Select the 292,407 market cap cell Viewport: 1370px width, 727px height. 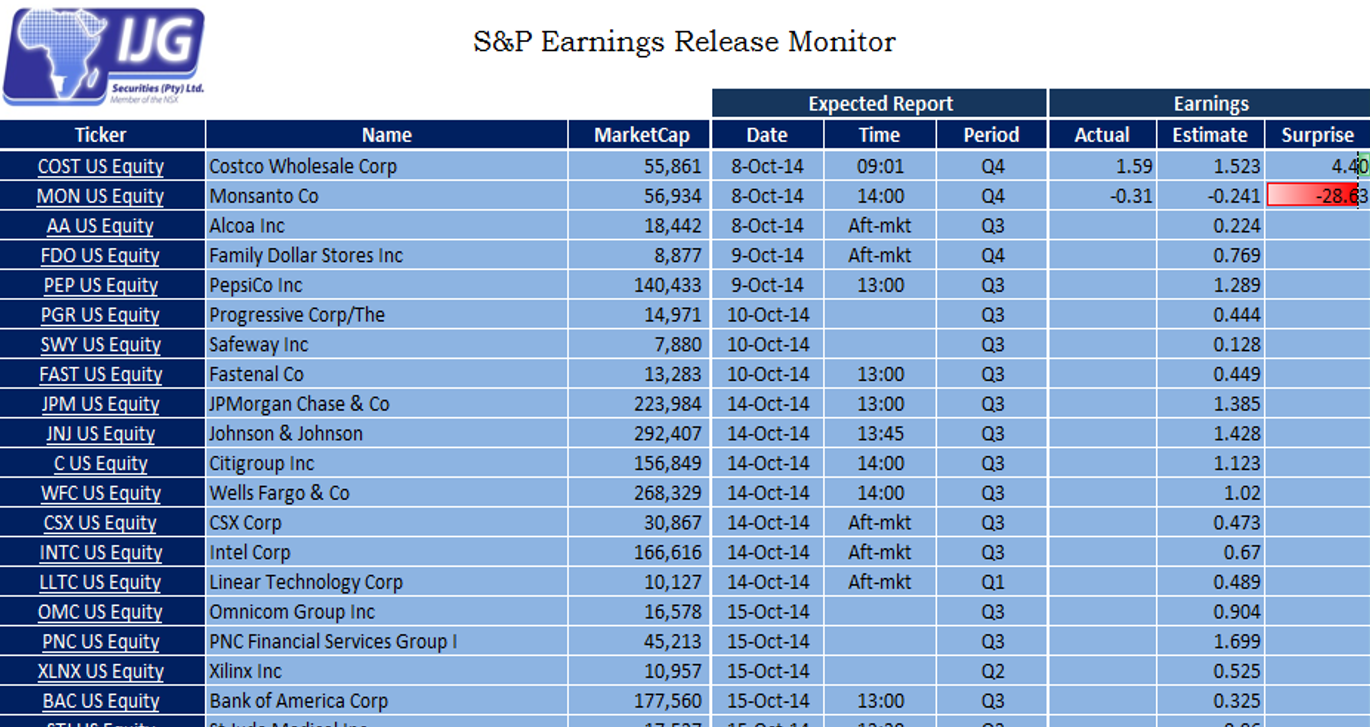click(x=639, y=434)
